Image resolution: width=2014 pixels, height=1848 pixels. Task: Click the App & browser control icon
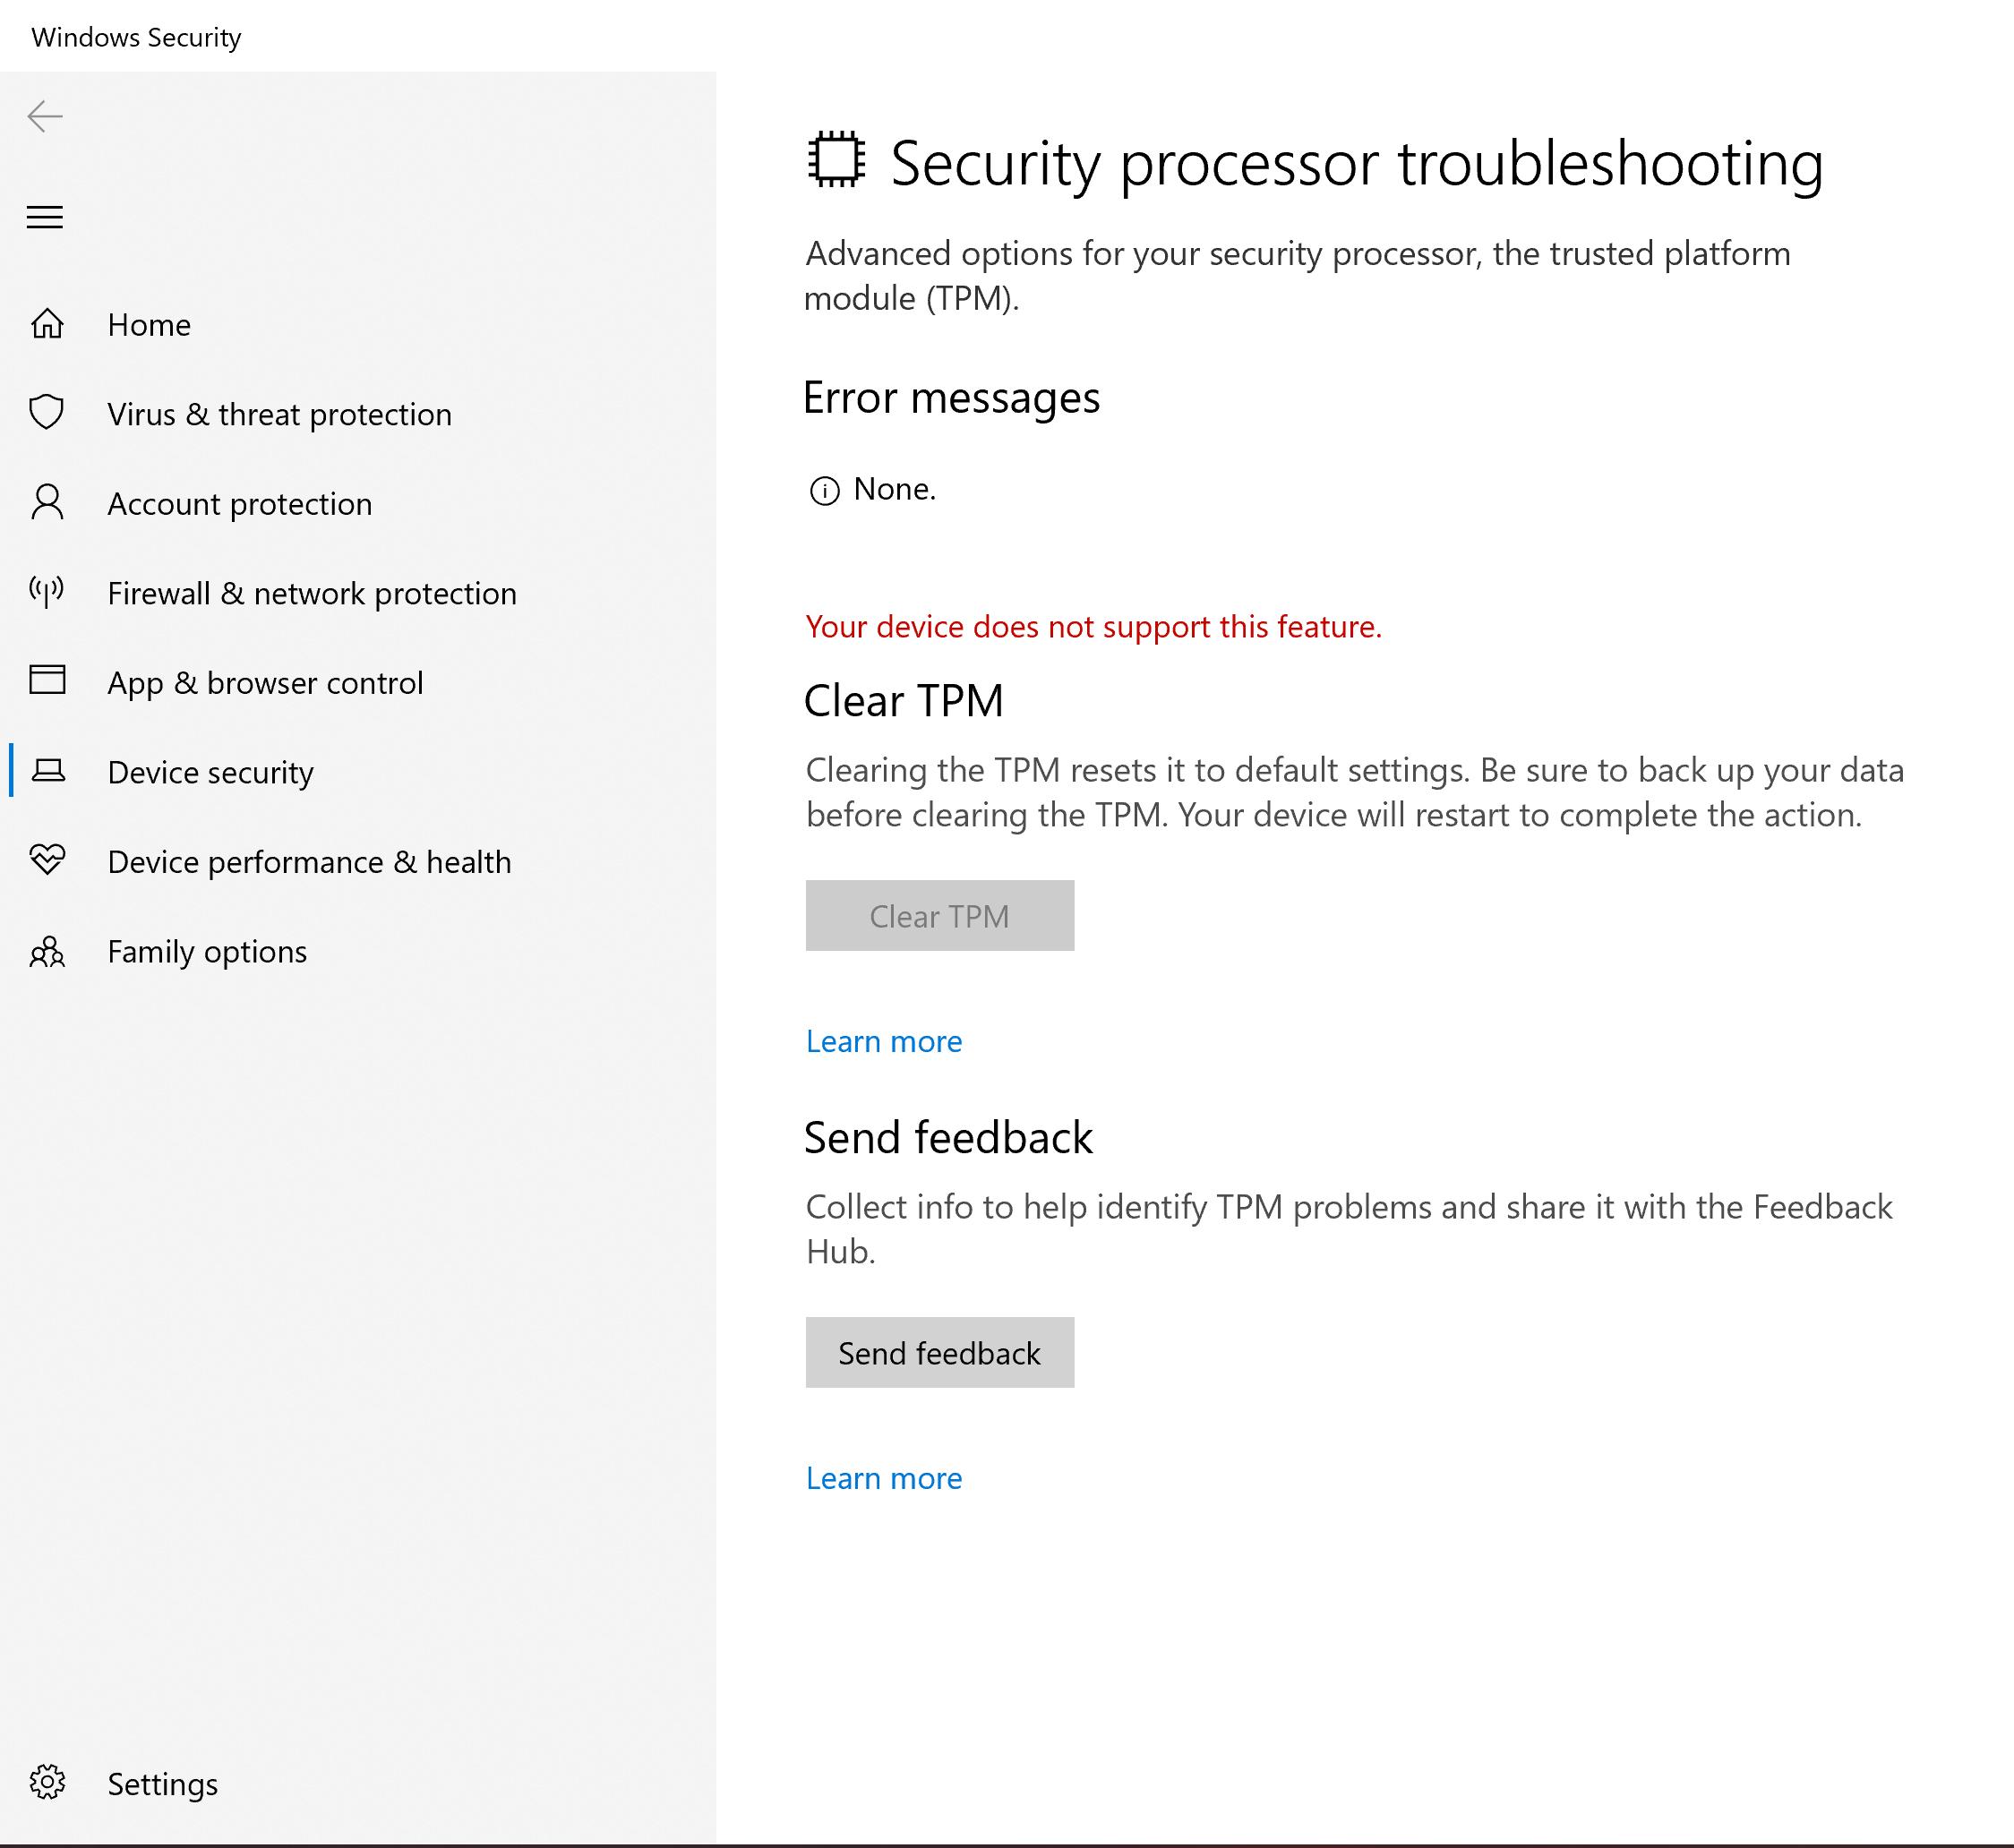pyautogui.click(x=46, y=681)
